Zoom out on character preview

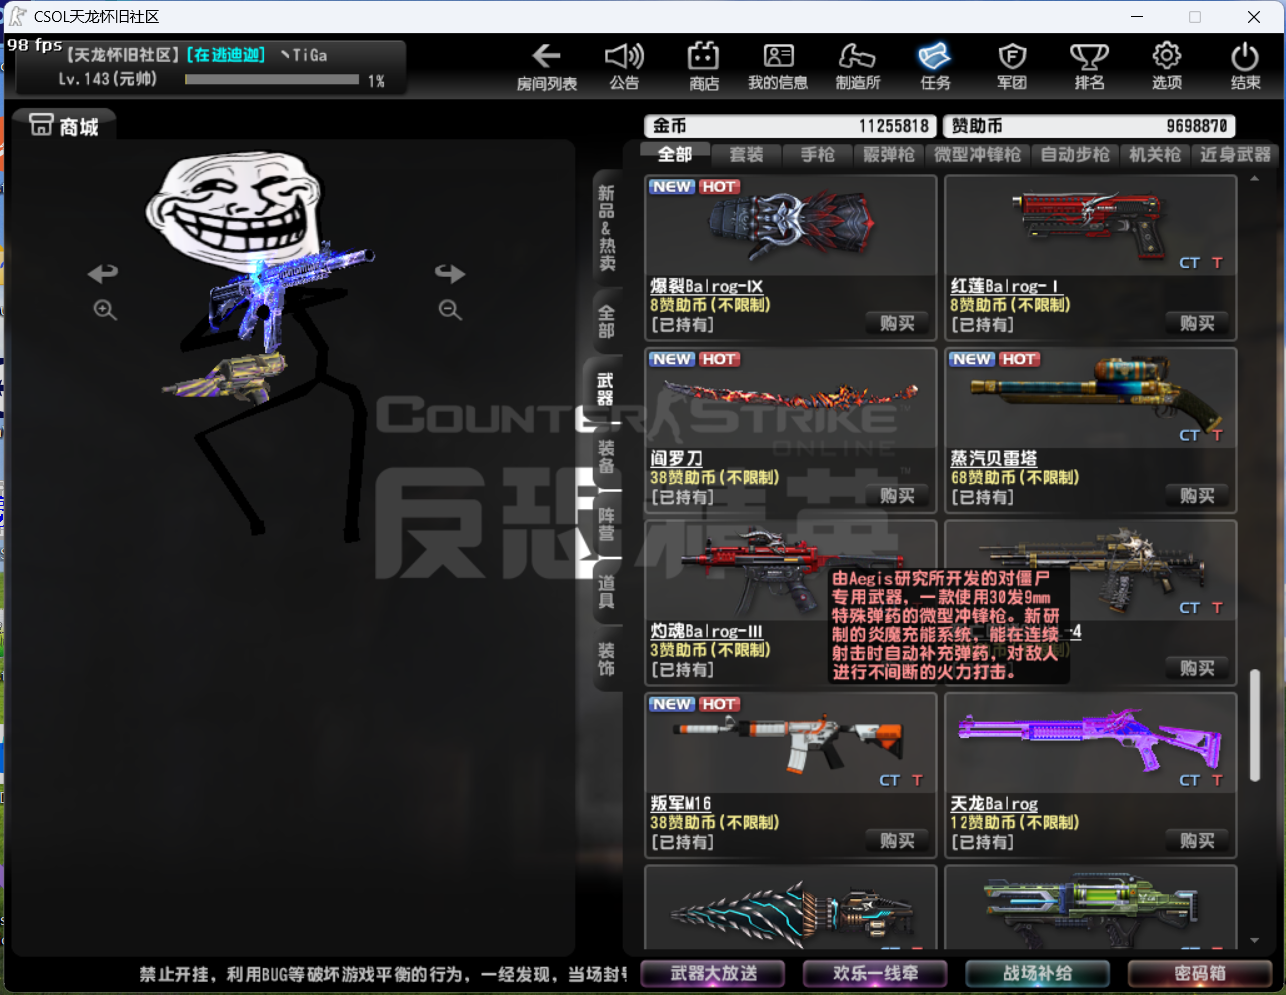[450, 310]
